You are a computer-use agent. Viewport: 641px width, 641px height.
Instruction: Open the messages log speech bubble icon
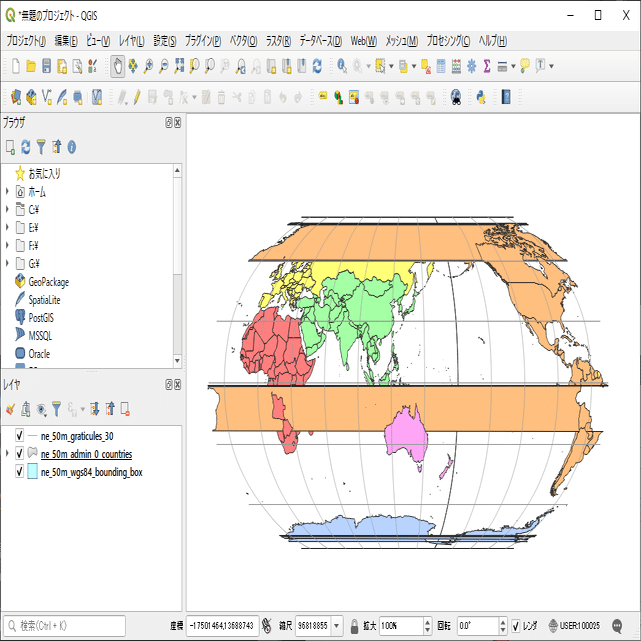(617, 625)
